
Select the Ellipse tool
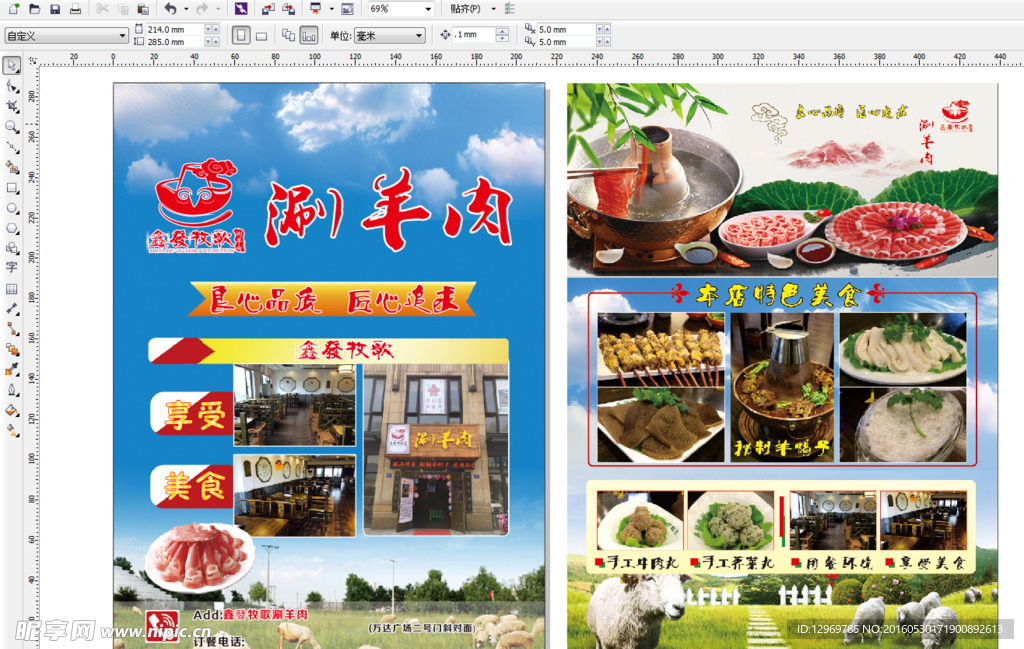[12, 208]
